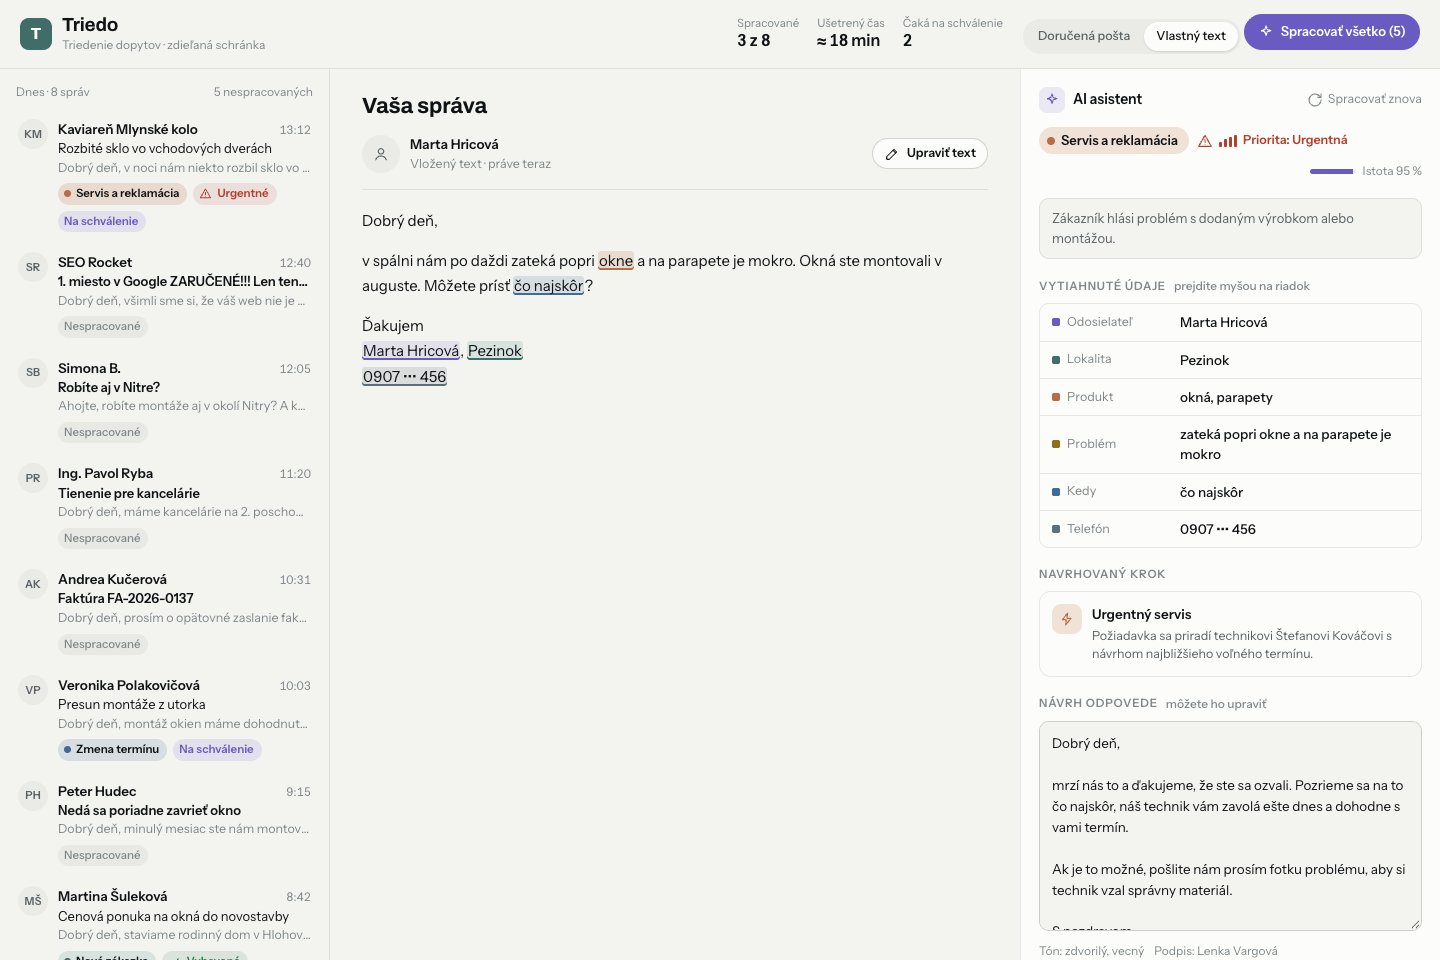
Task: Click the highlighted phrase čo najskôr in message
Action: point(548,286)
